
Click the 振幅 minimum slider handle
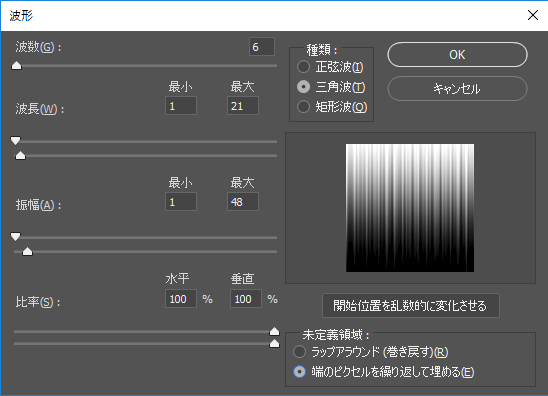pyautogui.click(x=15, y=237)
